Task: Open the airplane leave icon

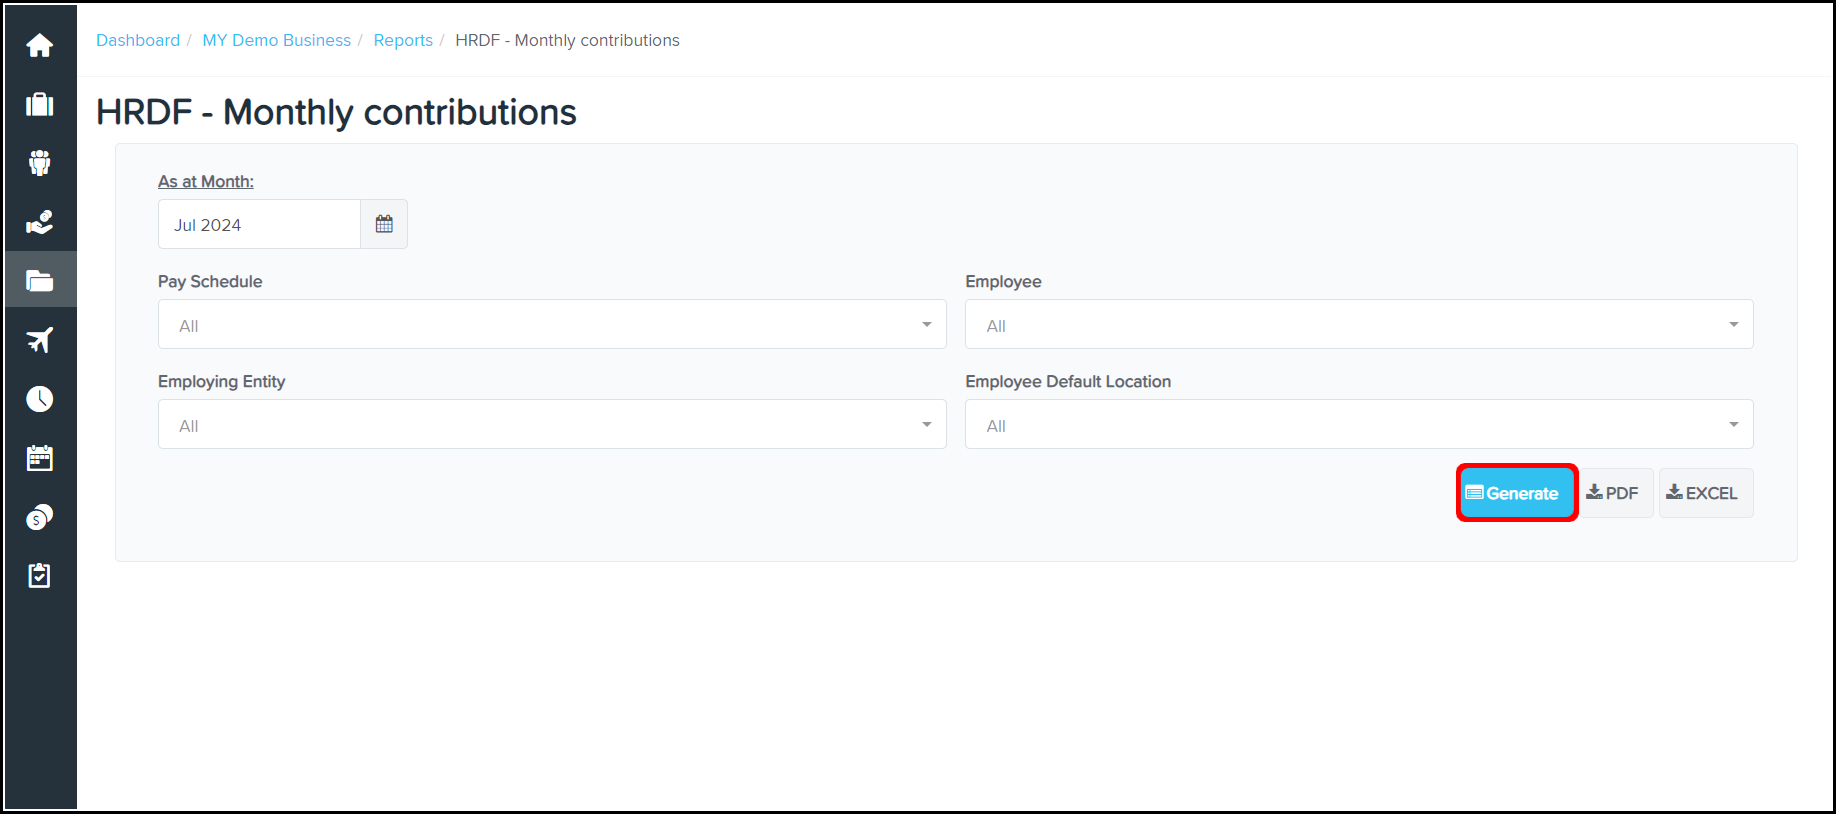Action: pos(40,340)
